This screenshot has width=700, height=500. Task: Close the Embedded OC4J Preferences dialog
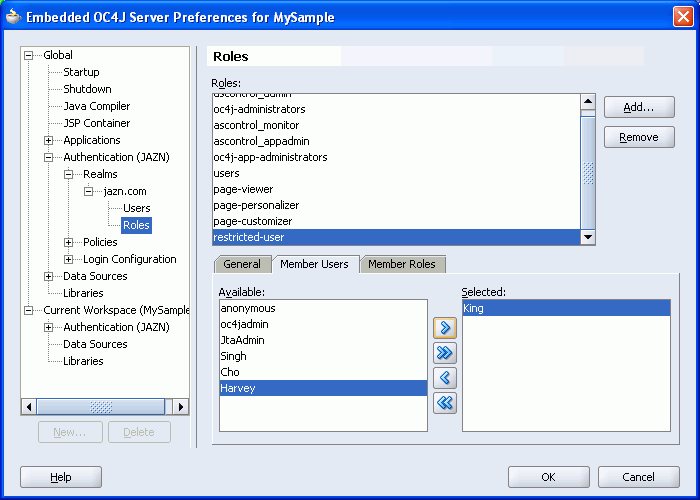pyautogui.click(x=683, y=17)
